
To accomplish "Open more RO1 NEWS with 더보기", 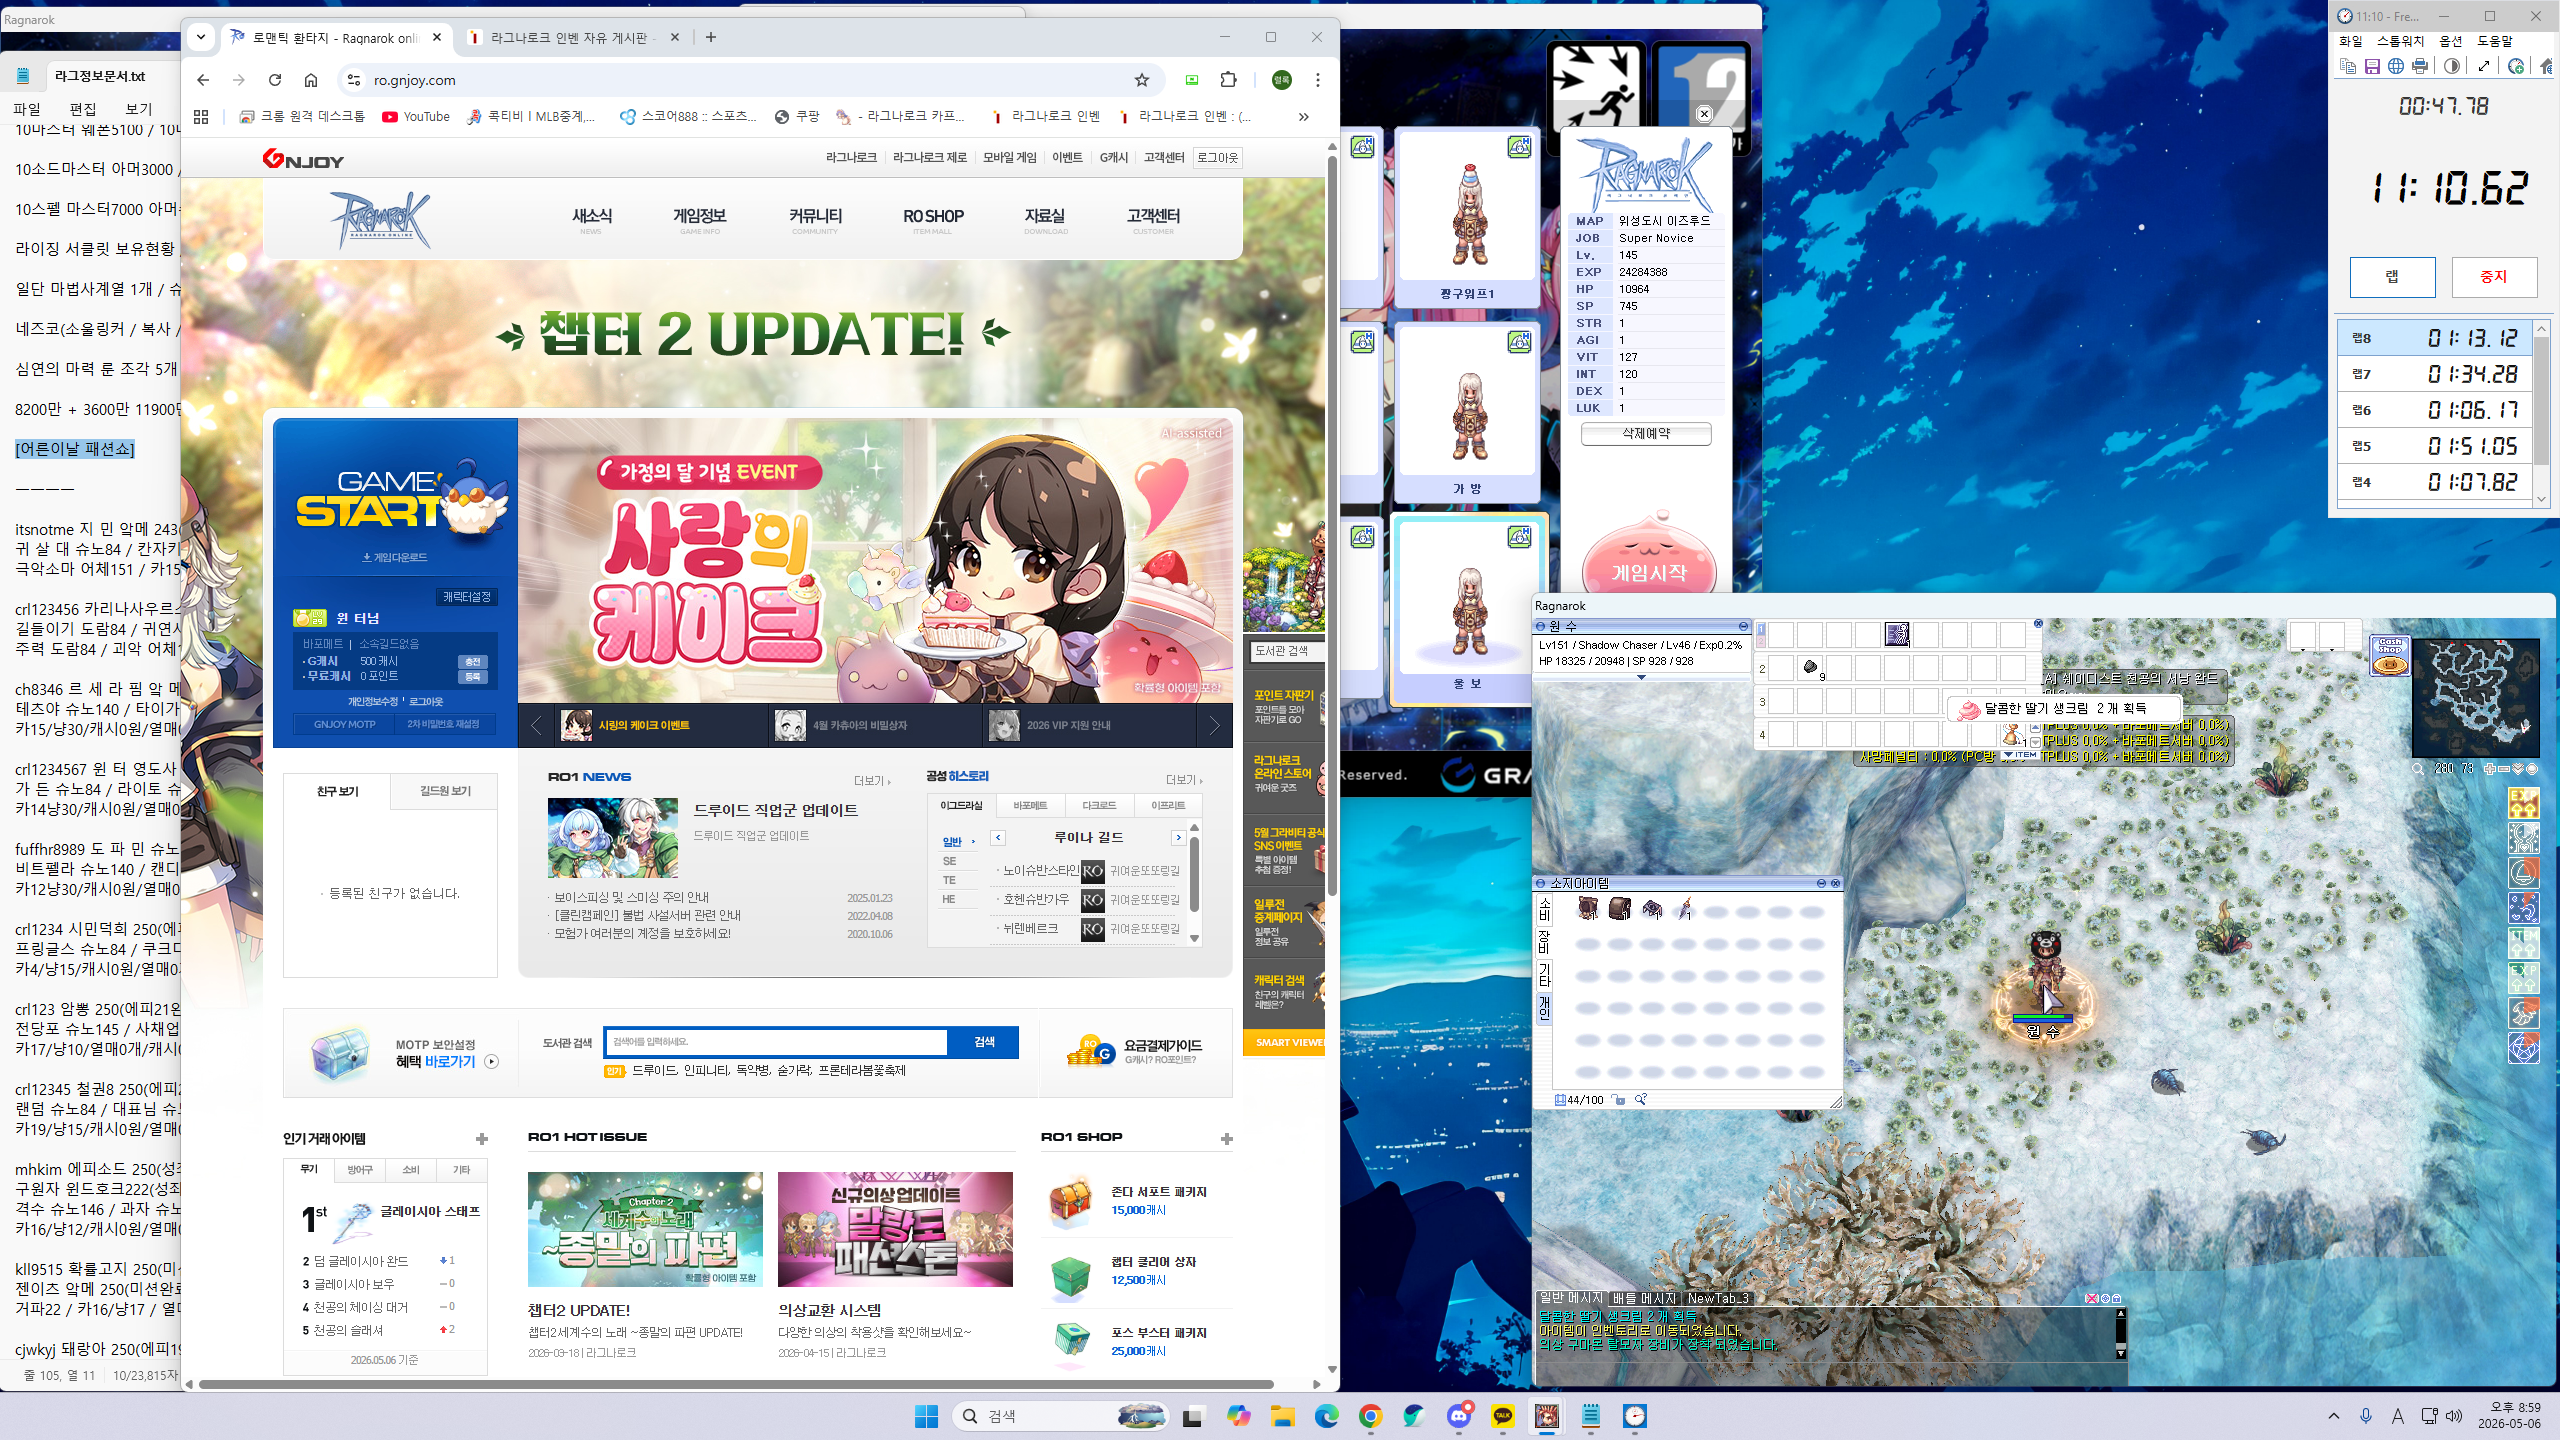I will point(872,780).
